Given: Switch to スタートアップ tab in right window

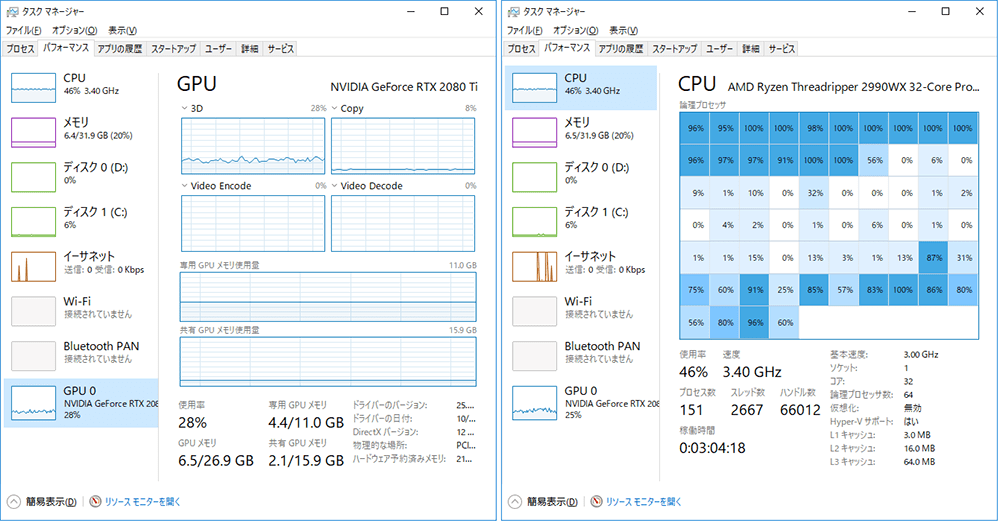Looking at the screenshot, I should click(x=674, y=48).
